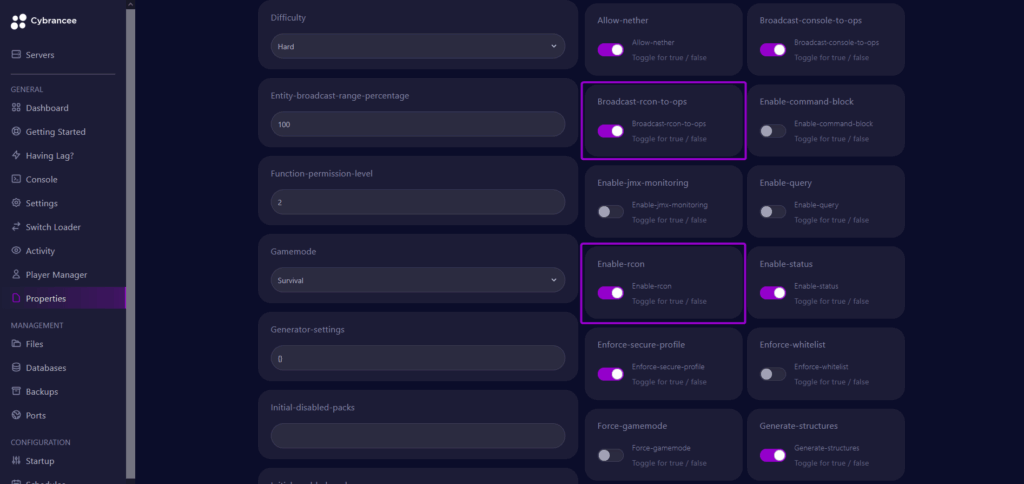Click the Activity eye icon
The width and height of the screenshot is (1024, 484).
[x=16, y=251]
